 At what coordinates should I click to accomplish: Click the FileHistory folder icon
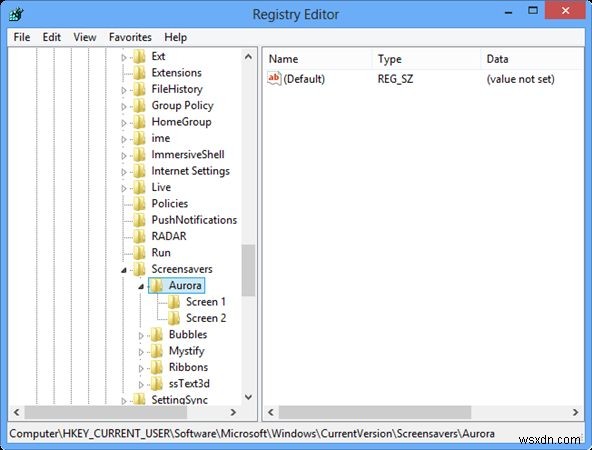139,89
